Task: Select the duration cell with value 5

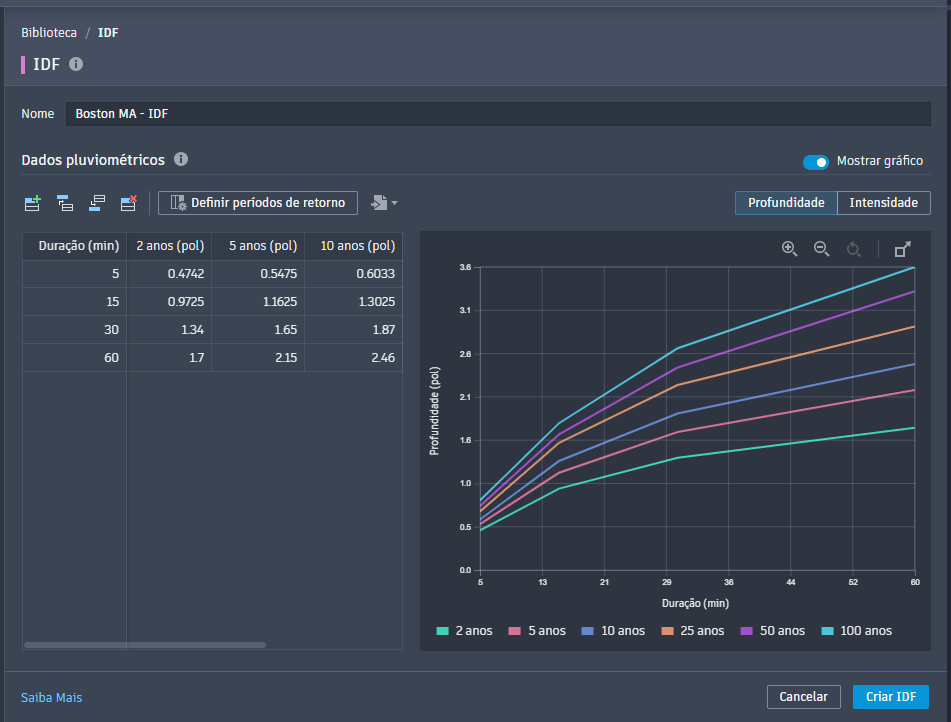Action: [75, 274]
